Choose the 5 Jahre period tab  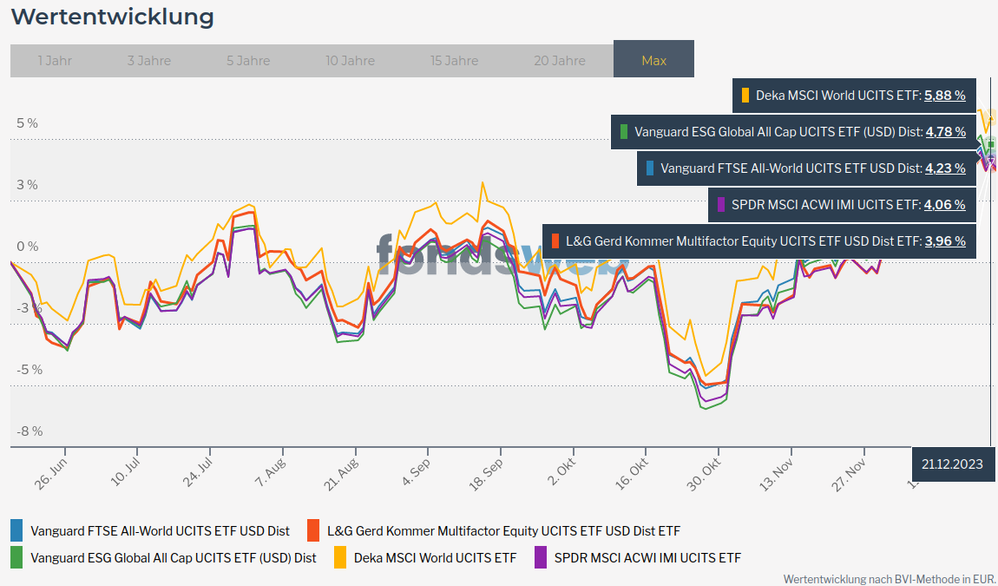click(248, 61)
